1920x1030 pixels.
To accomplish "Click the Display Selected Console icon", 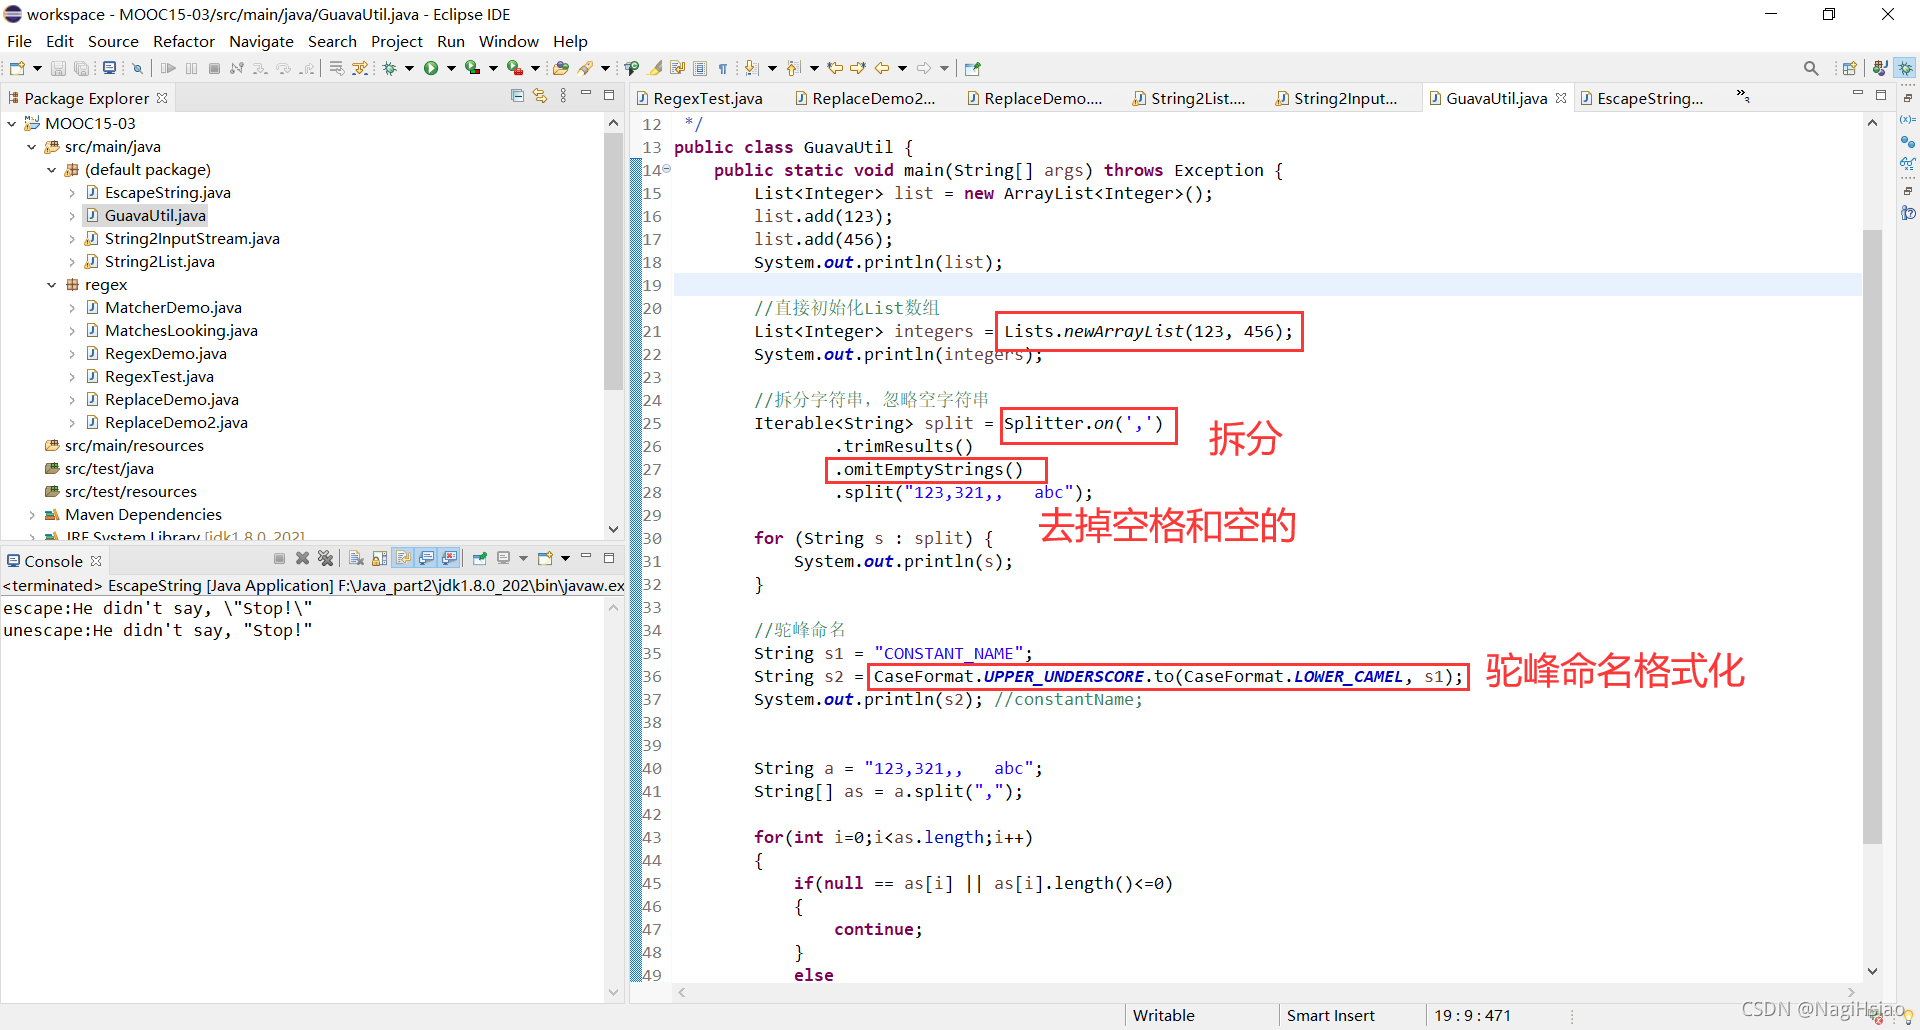I will coord(503,558).
